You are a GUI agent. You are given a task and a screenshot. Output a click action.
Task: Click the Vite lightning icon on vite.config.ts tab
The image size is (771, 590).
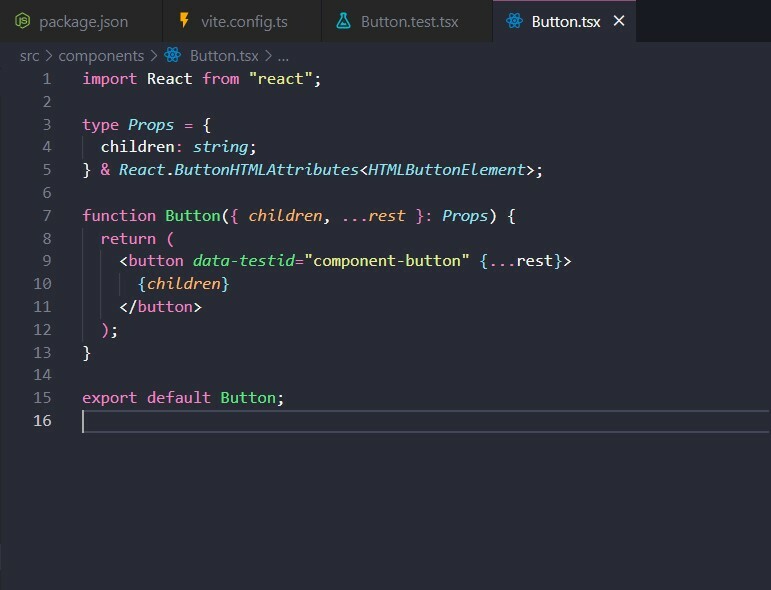184,21
